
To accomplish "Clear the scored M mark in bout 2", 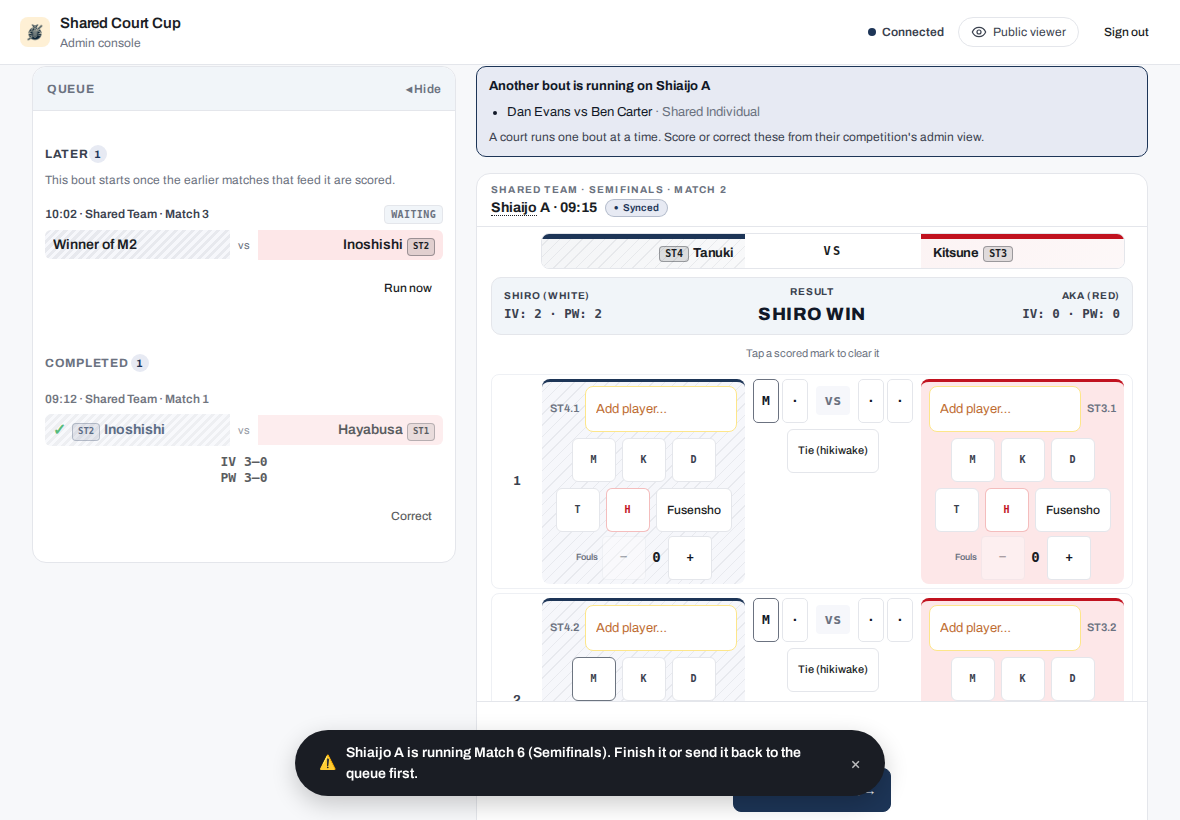I will coord(765,620).
